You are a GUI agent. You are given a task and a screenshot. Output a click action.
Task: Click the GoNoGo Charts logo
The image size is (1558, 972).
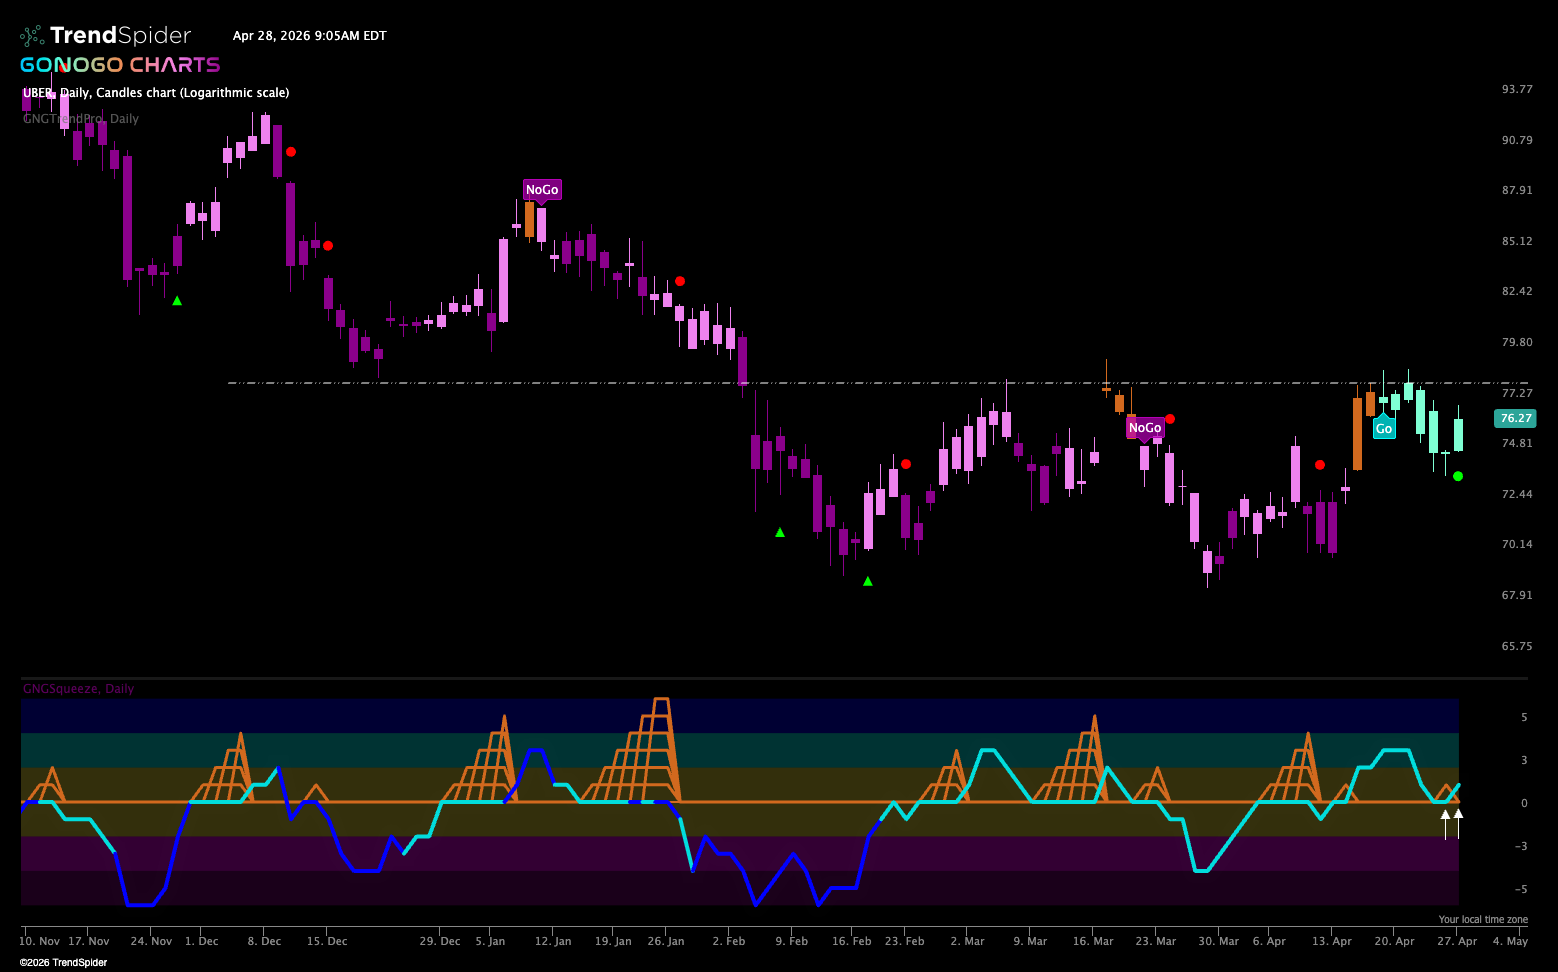(x=120, y=65)
